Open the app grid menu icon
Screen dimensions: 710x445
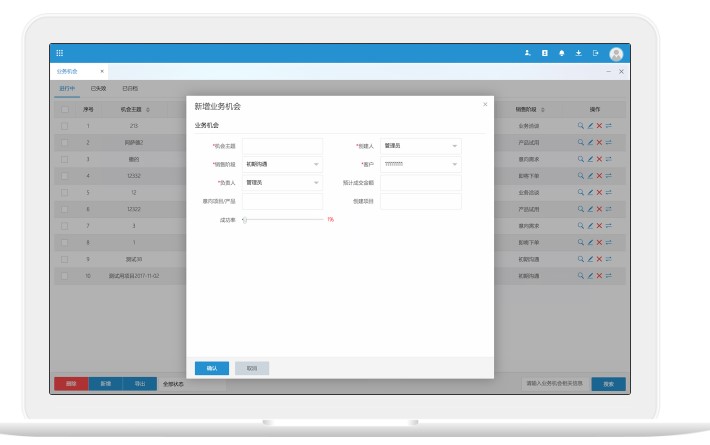click(x=59, y=53)
